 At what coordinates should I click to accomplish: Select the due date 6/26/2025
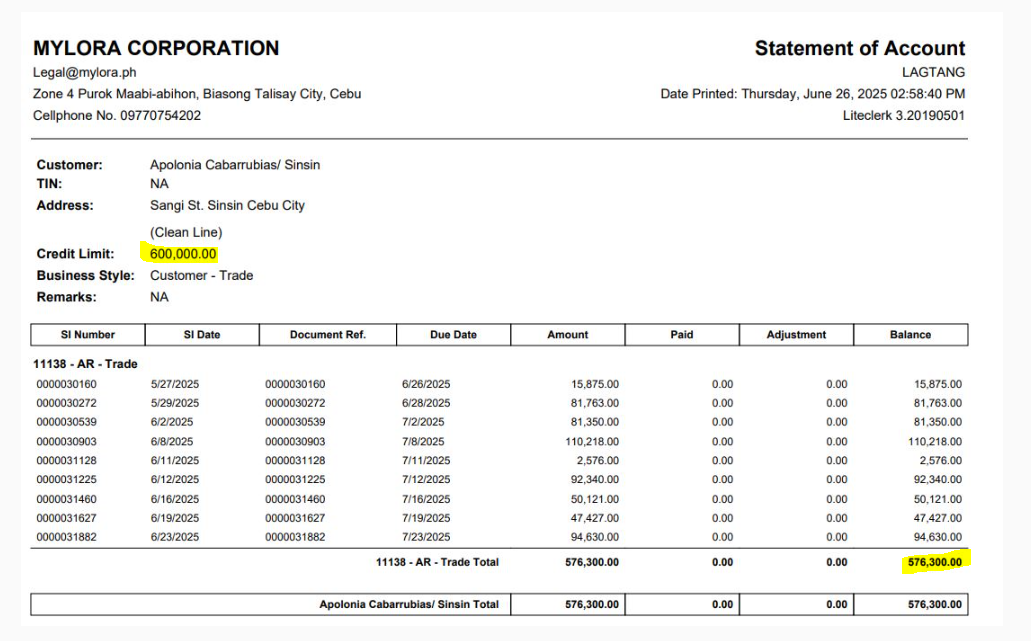point(426,384)
